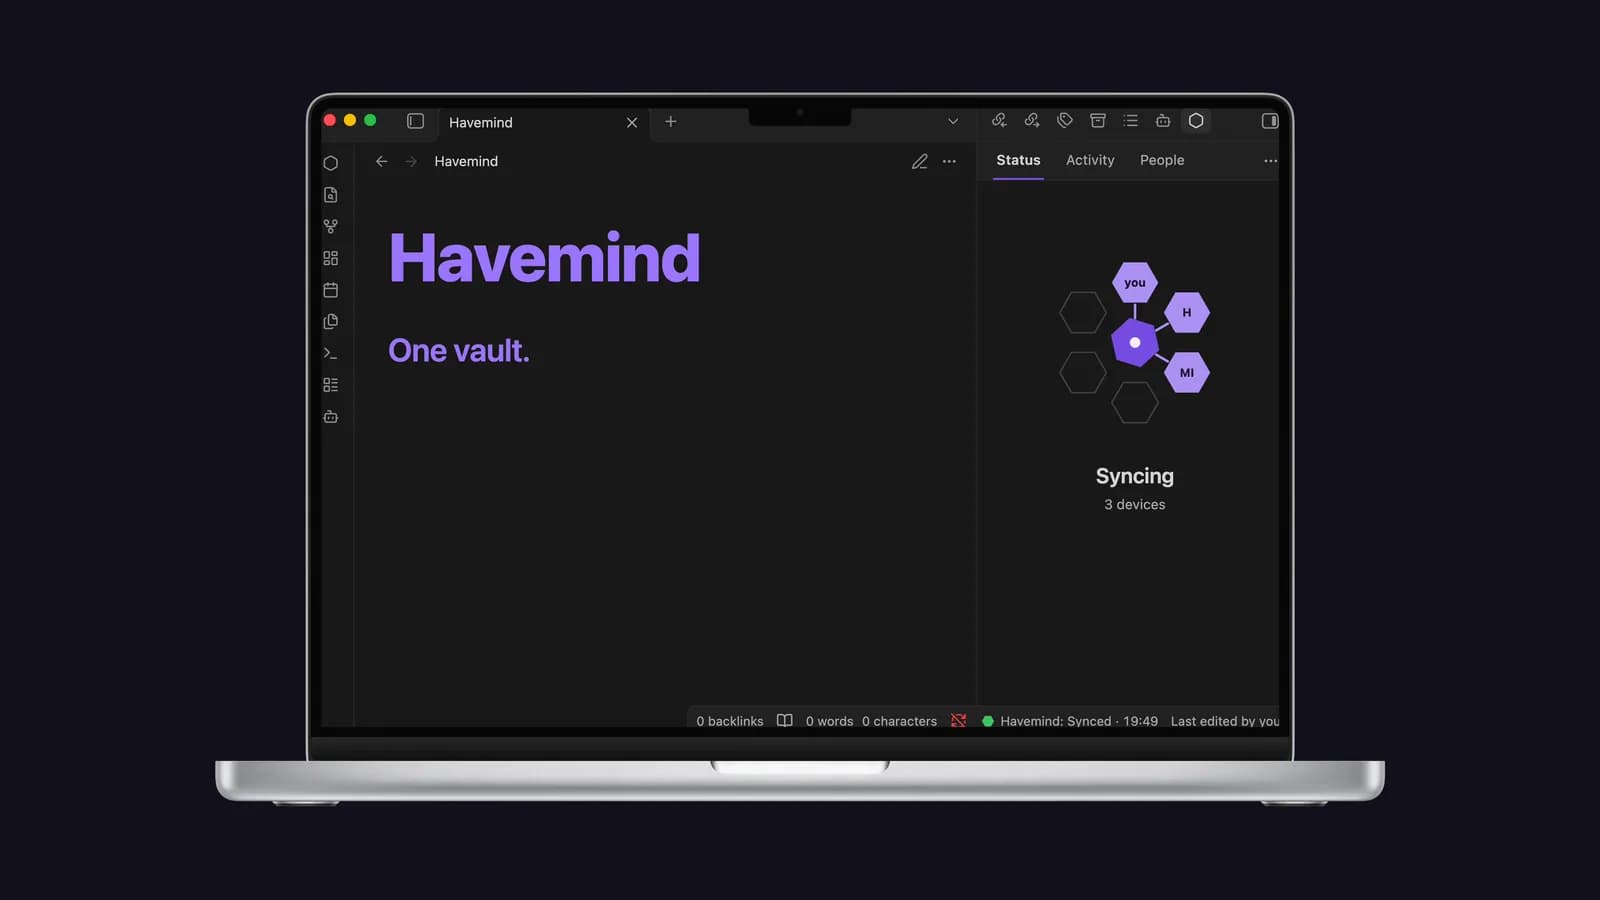Click the '3 devices' text
The image size is (1600, 900).
tap(1135, 505)
